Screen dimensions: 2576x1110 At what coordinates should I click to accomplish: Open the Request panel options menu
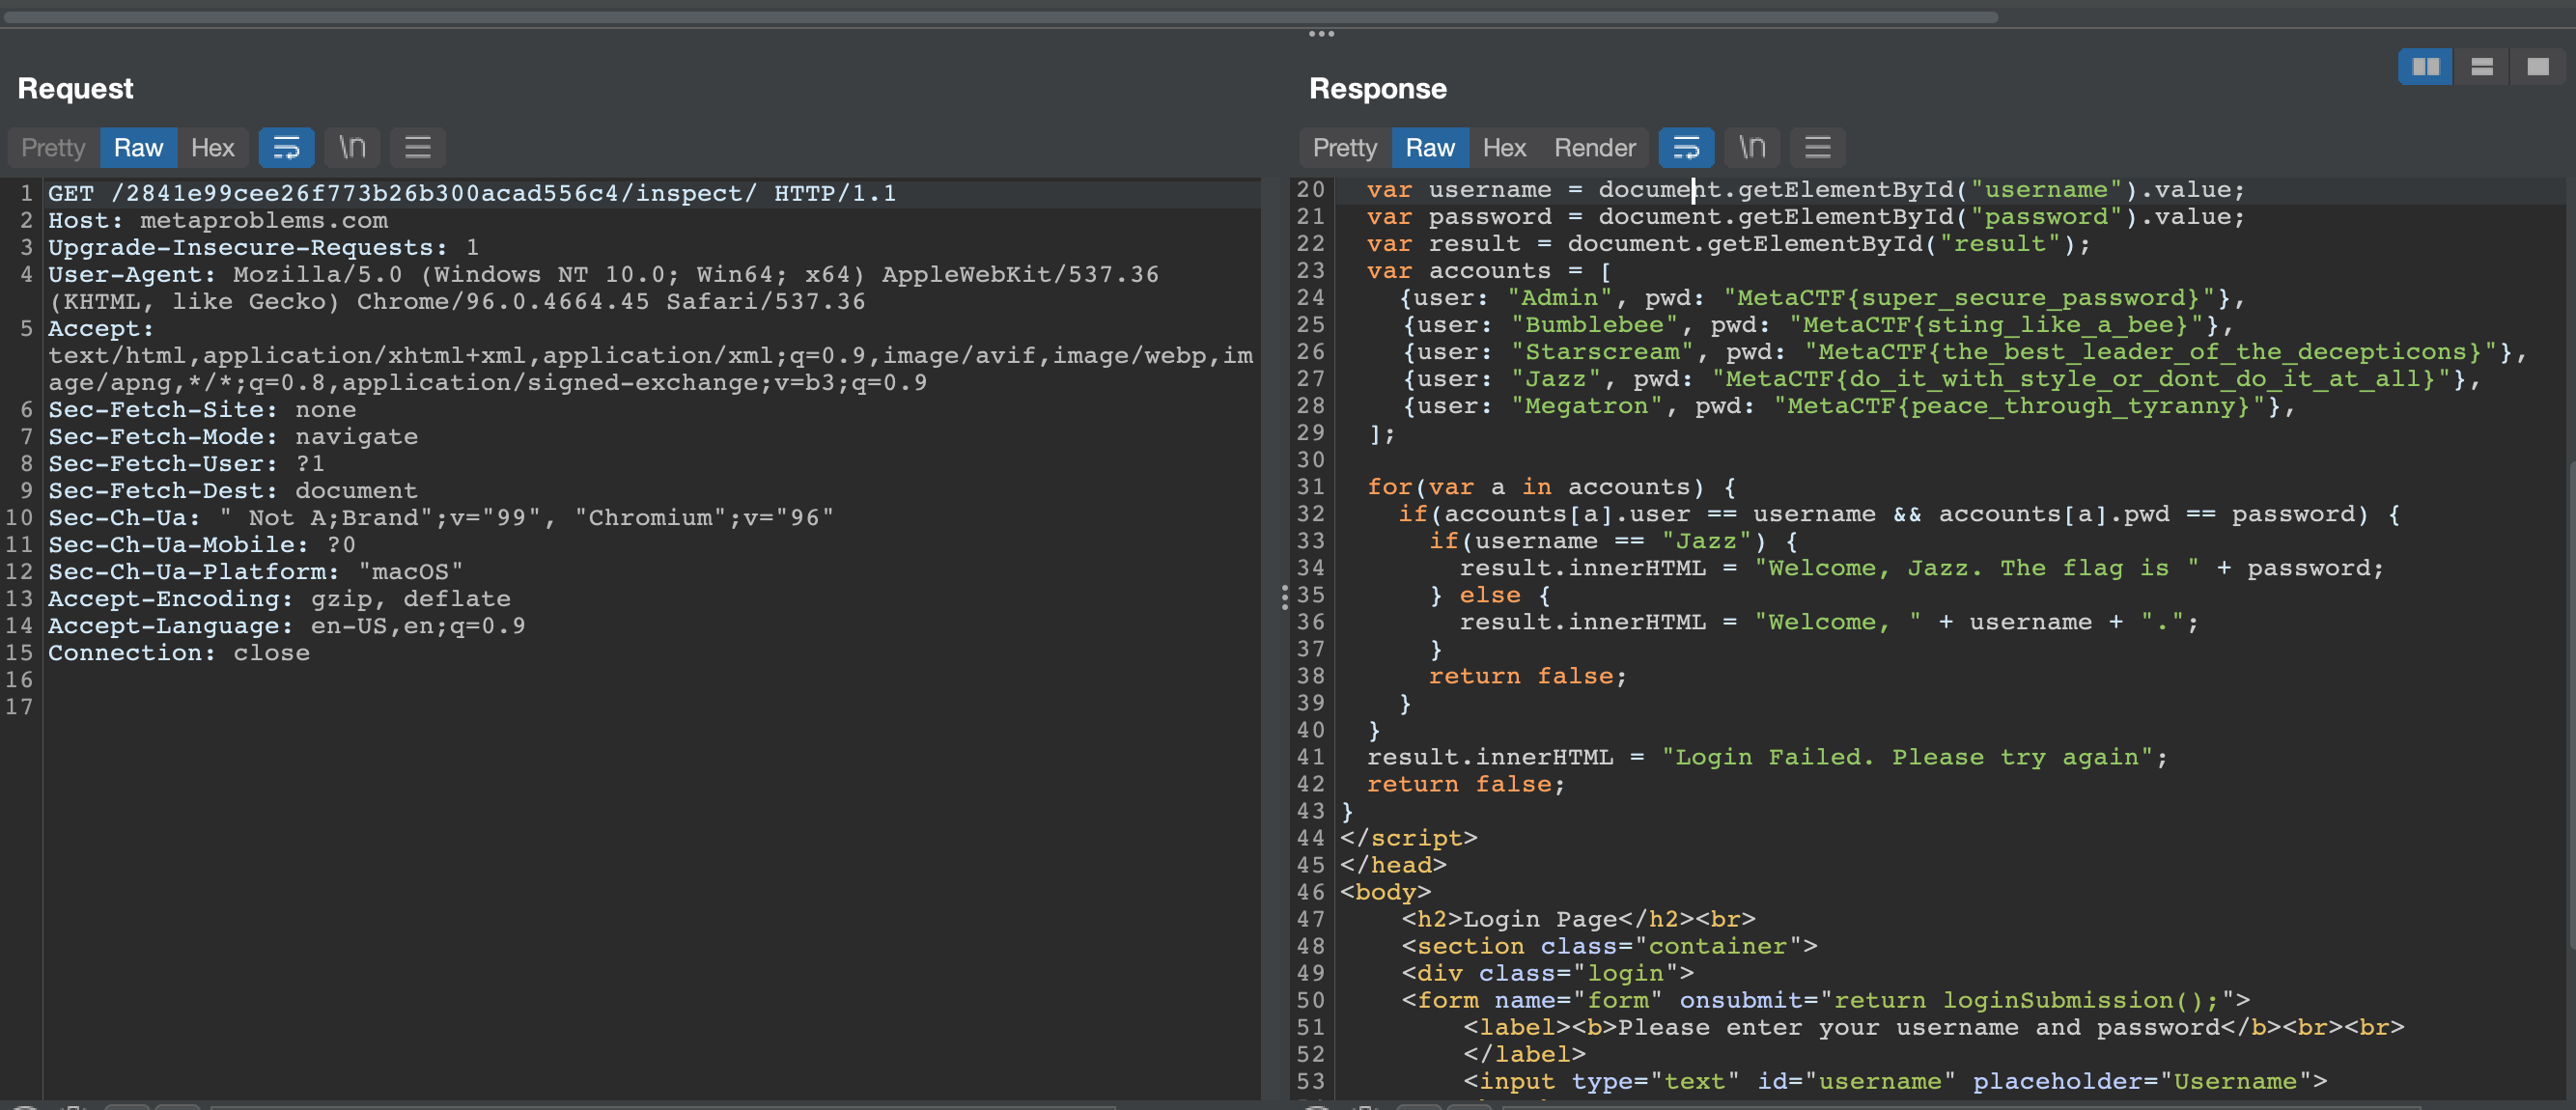418,148
